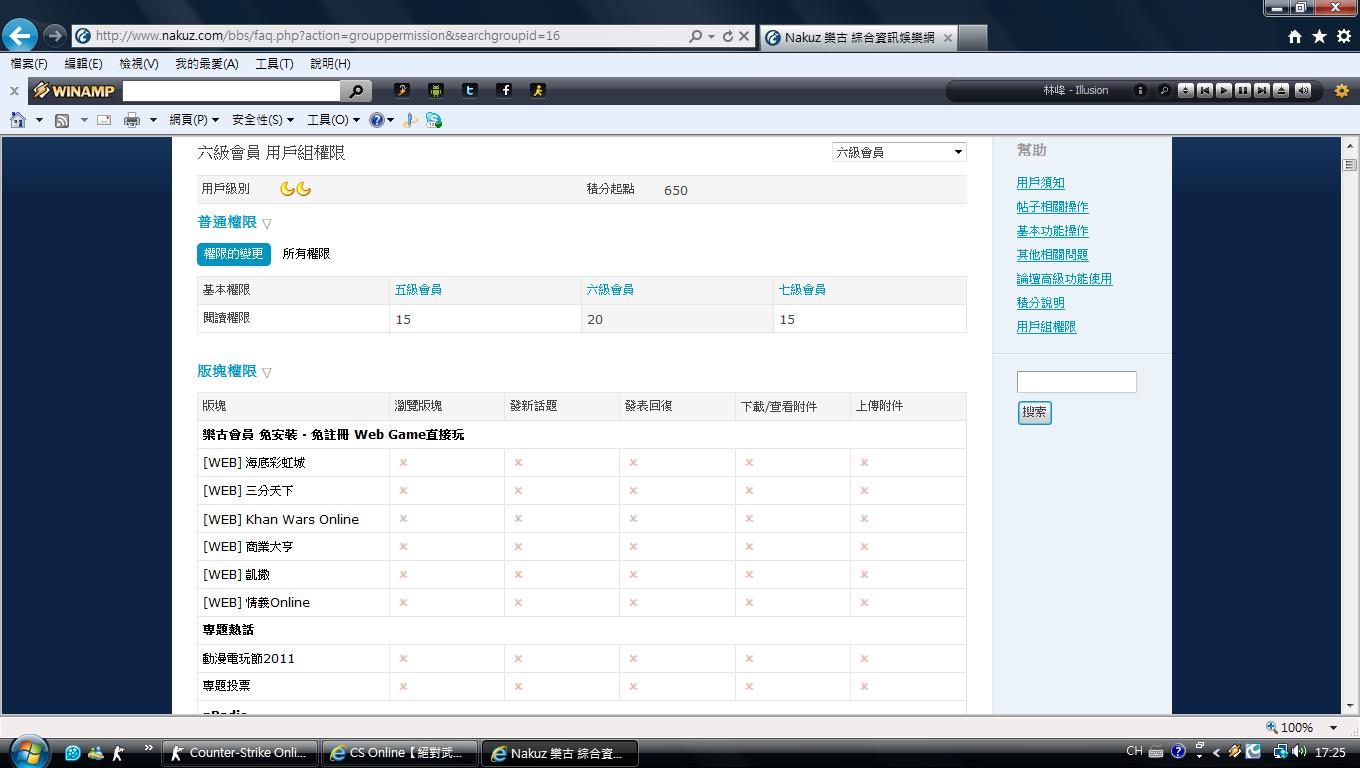Click the Android icon in Winamp toolbar

pos(436,90)
